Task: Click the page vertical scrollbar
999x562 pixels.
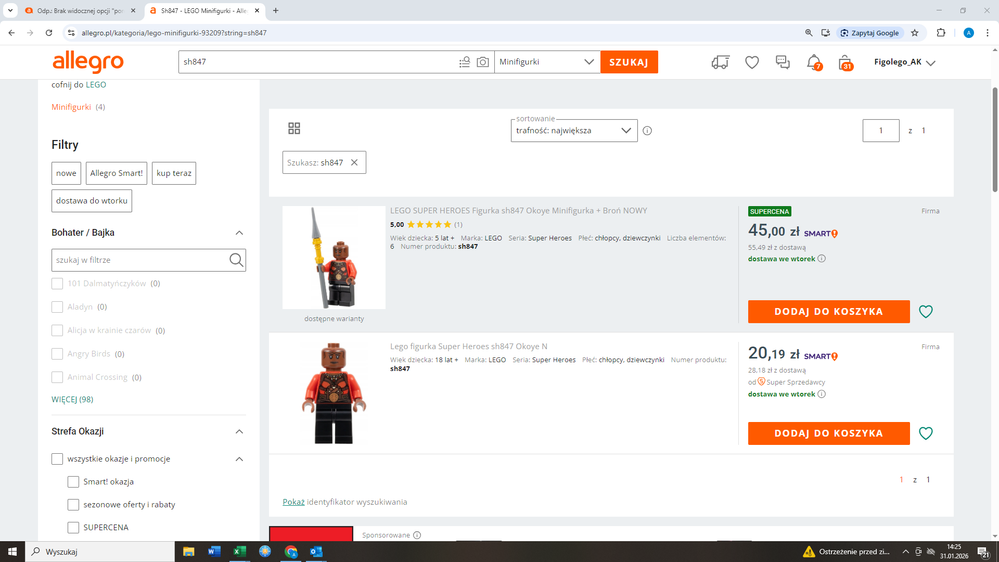Action: 995,140
